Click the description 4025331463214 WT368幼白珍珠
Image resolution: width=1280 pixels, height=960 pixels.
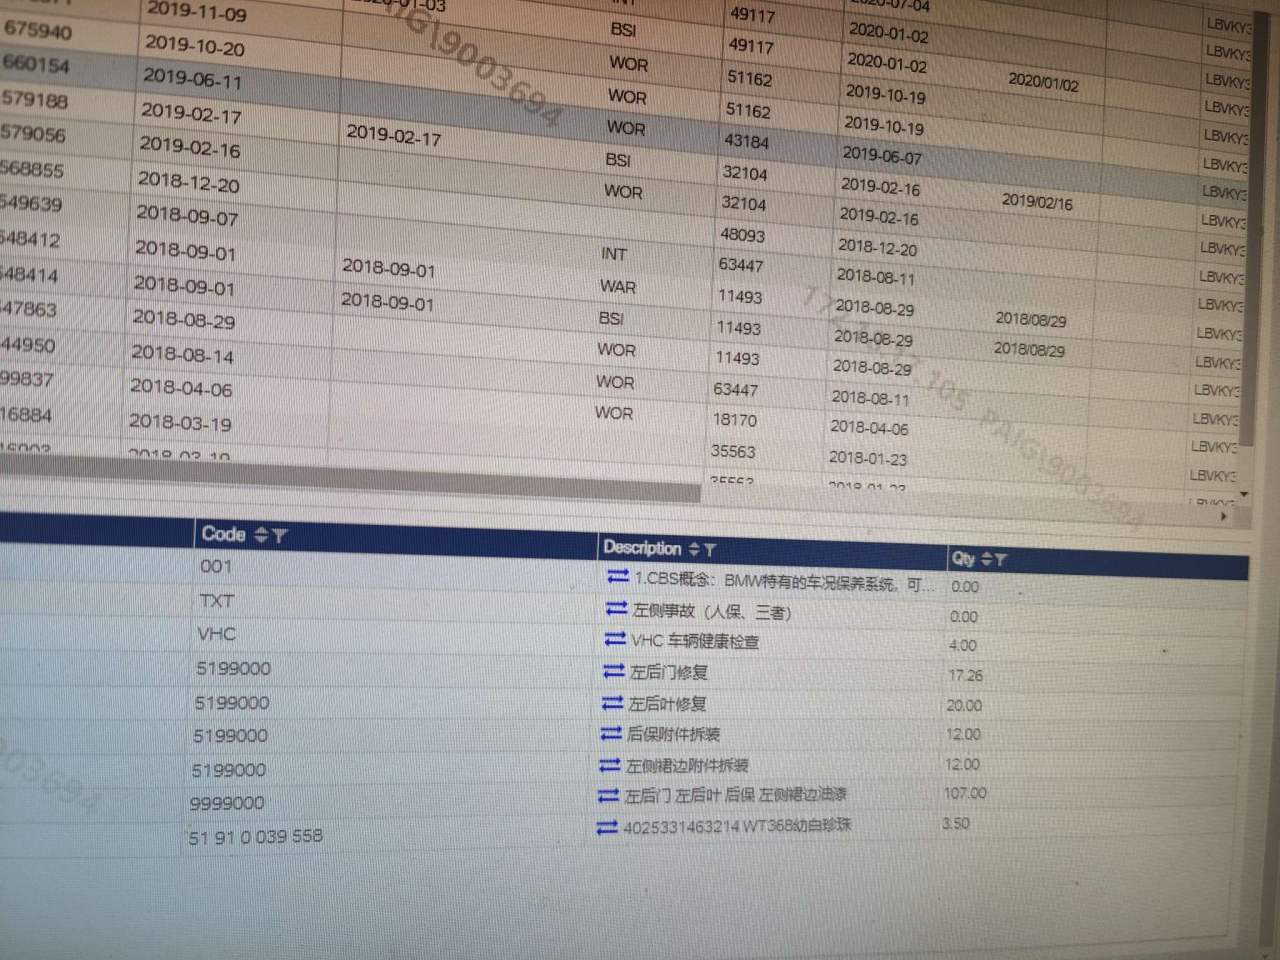(x=738, y=827)
